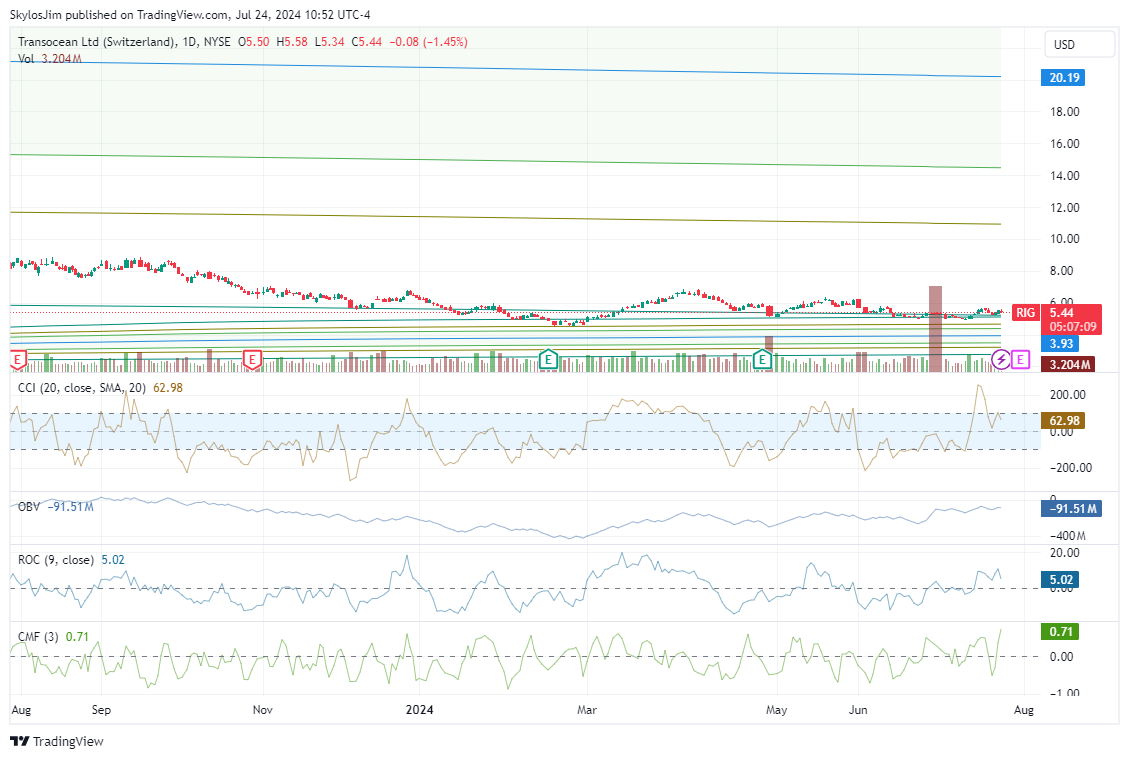This screenshot has width=1129, height=759.
Task: Click the dark red 3.204M volume label
Action: 1069,364
